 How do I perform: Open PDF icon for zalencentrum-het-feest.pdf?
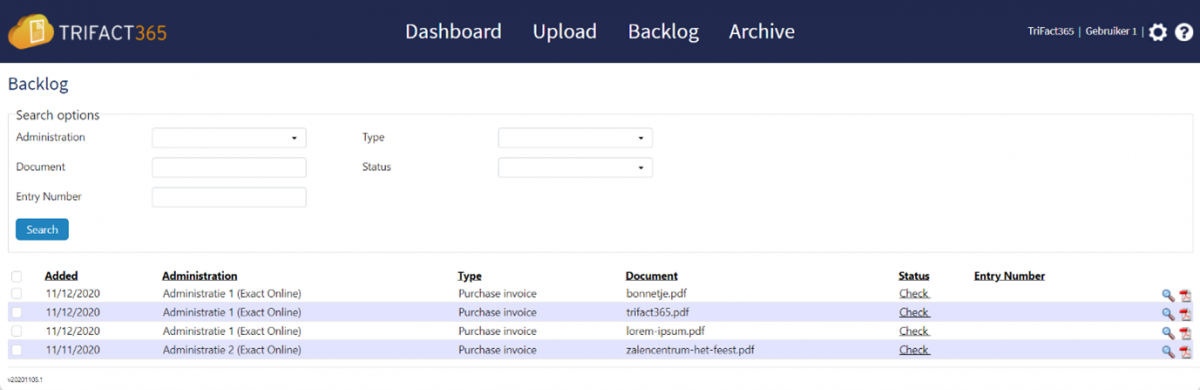[1185, 351]
